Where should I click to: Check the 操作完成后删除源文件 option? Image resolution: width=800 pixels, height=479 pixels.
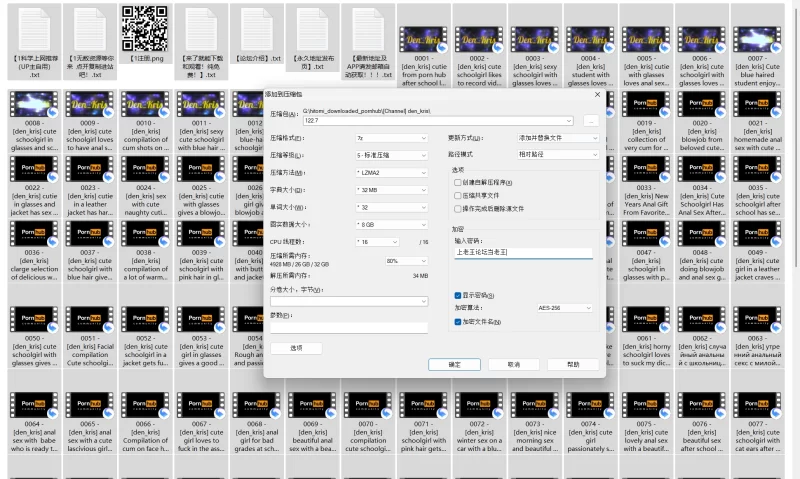(457, 208)
